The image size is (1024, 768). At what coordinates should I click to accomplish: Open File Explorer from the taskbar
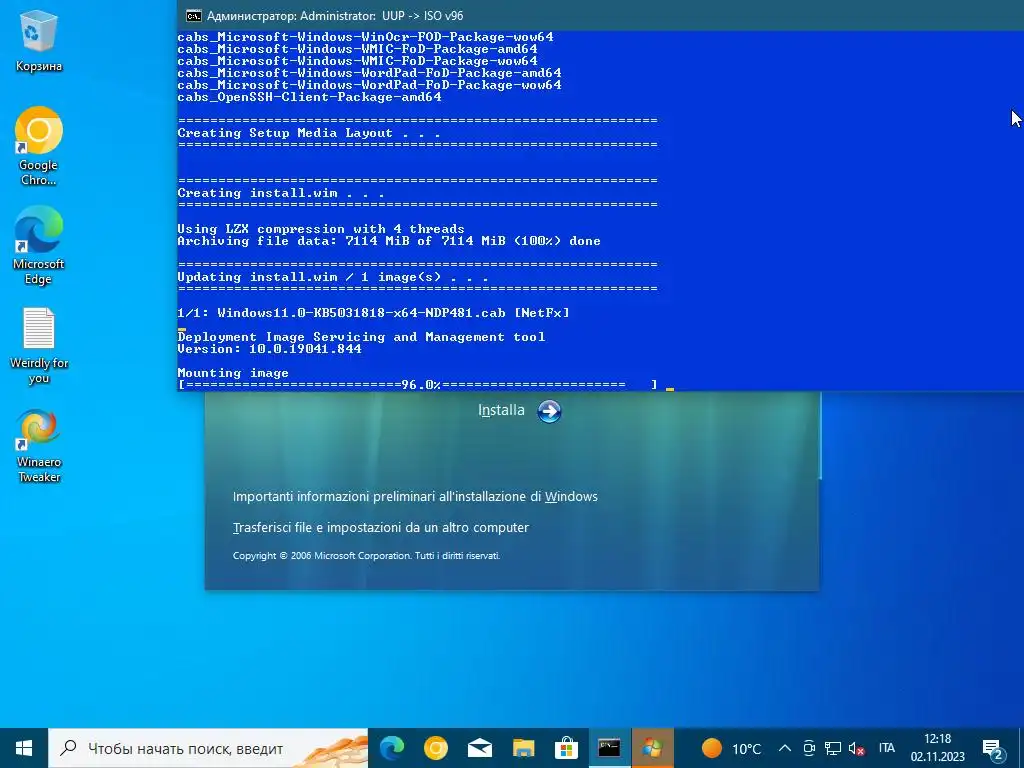(523, 748)
